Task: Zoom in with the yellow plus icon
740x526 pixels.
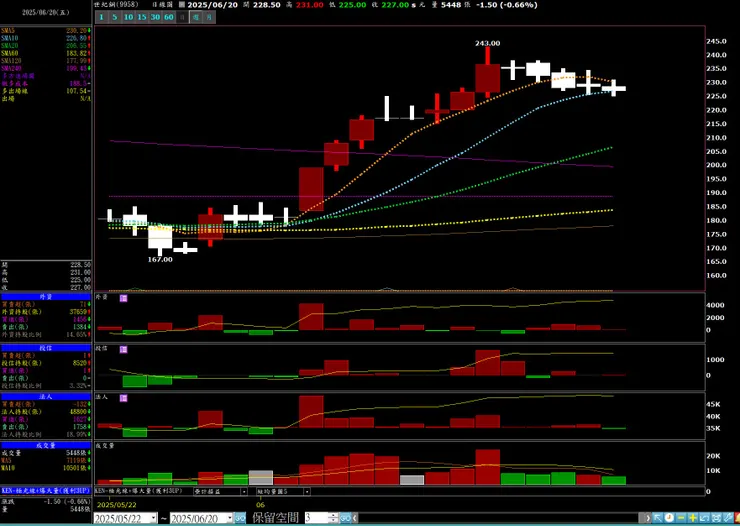Action: (x=693, y=518)
